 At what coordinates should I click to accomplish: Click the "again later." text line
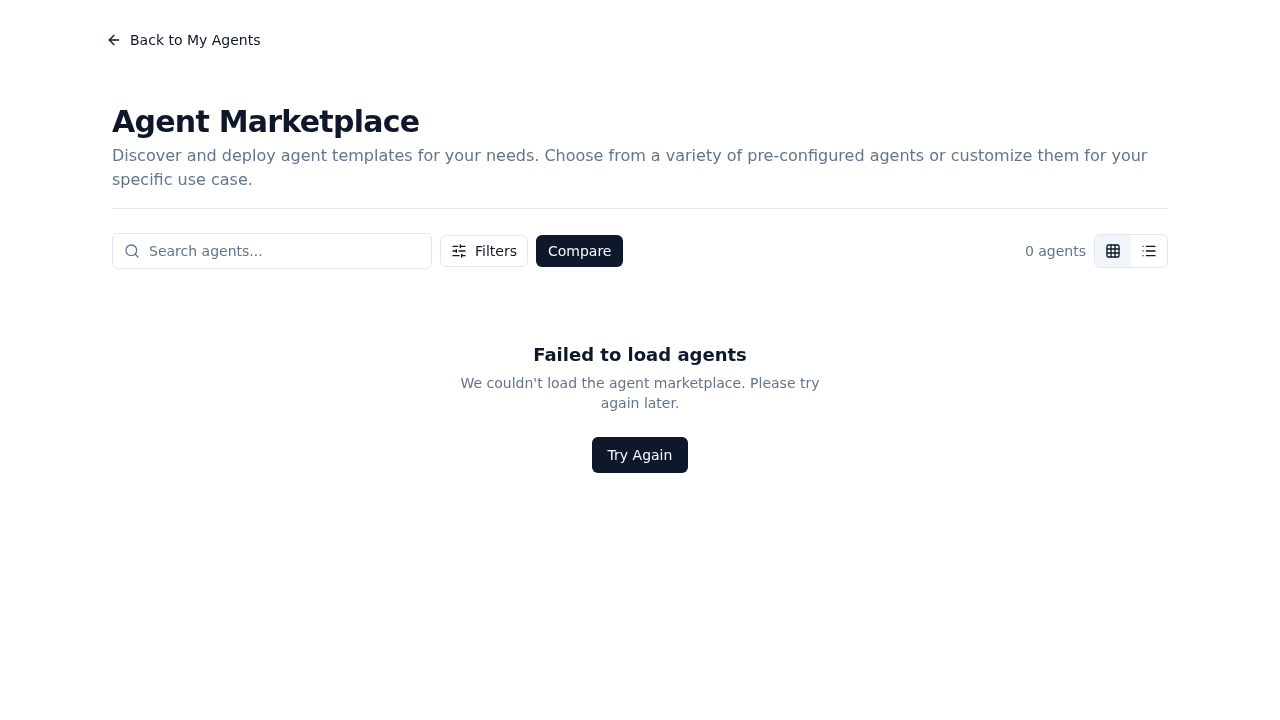point(640,403)
